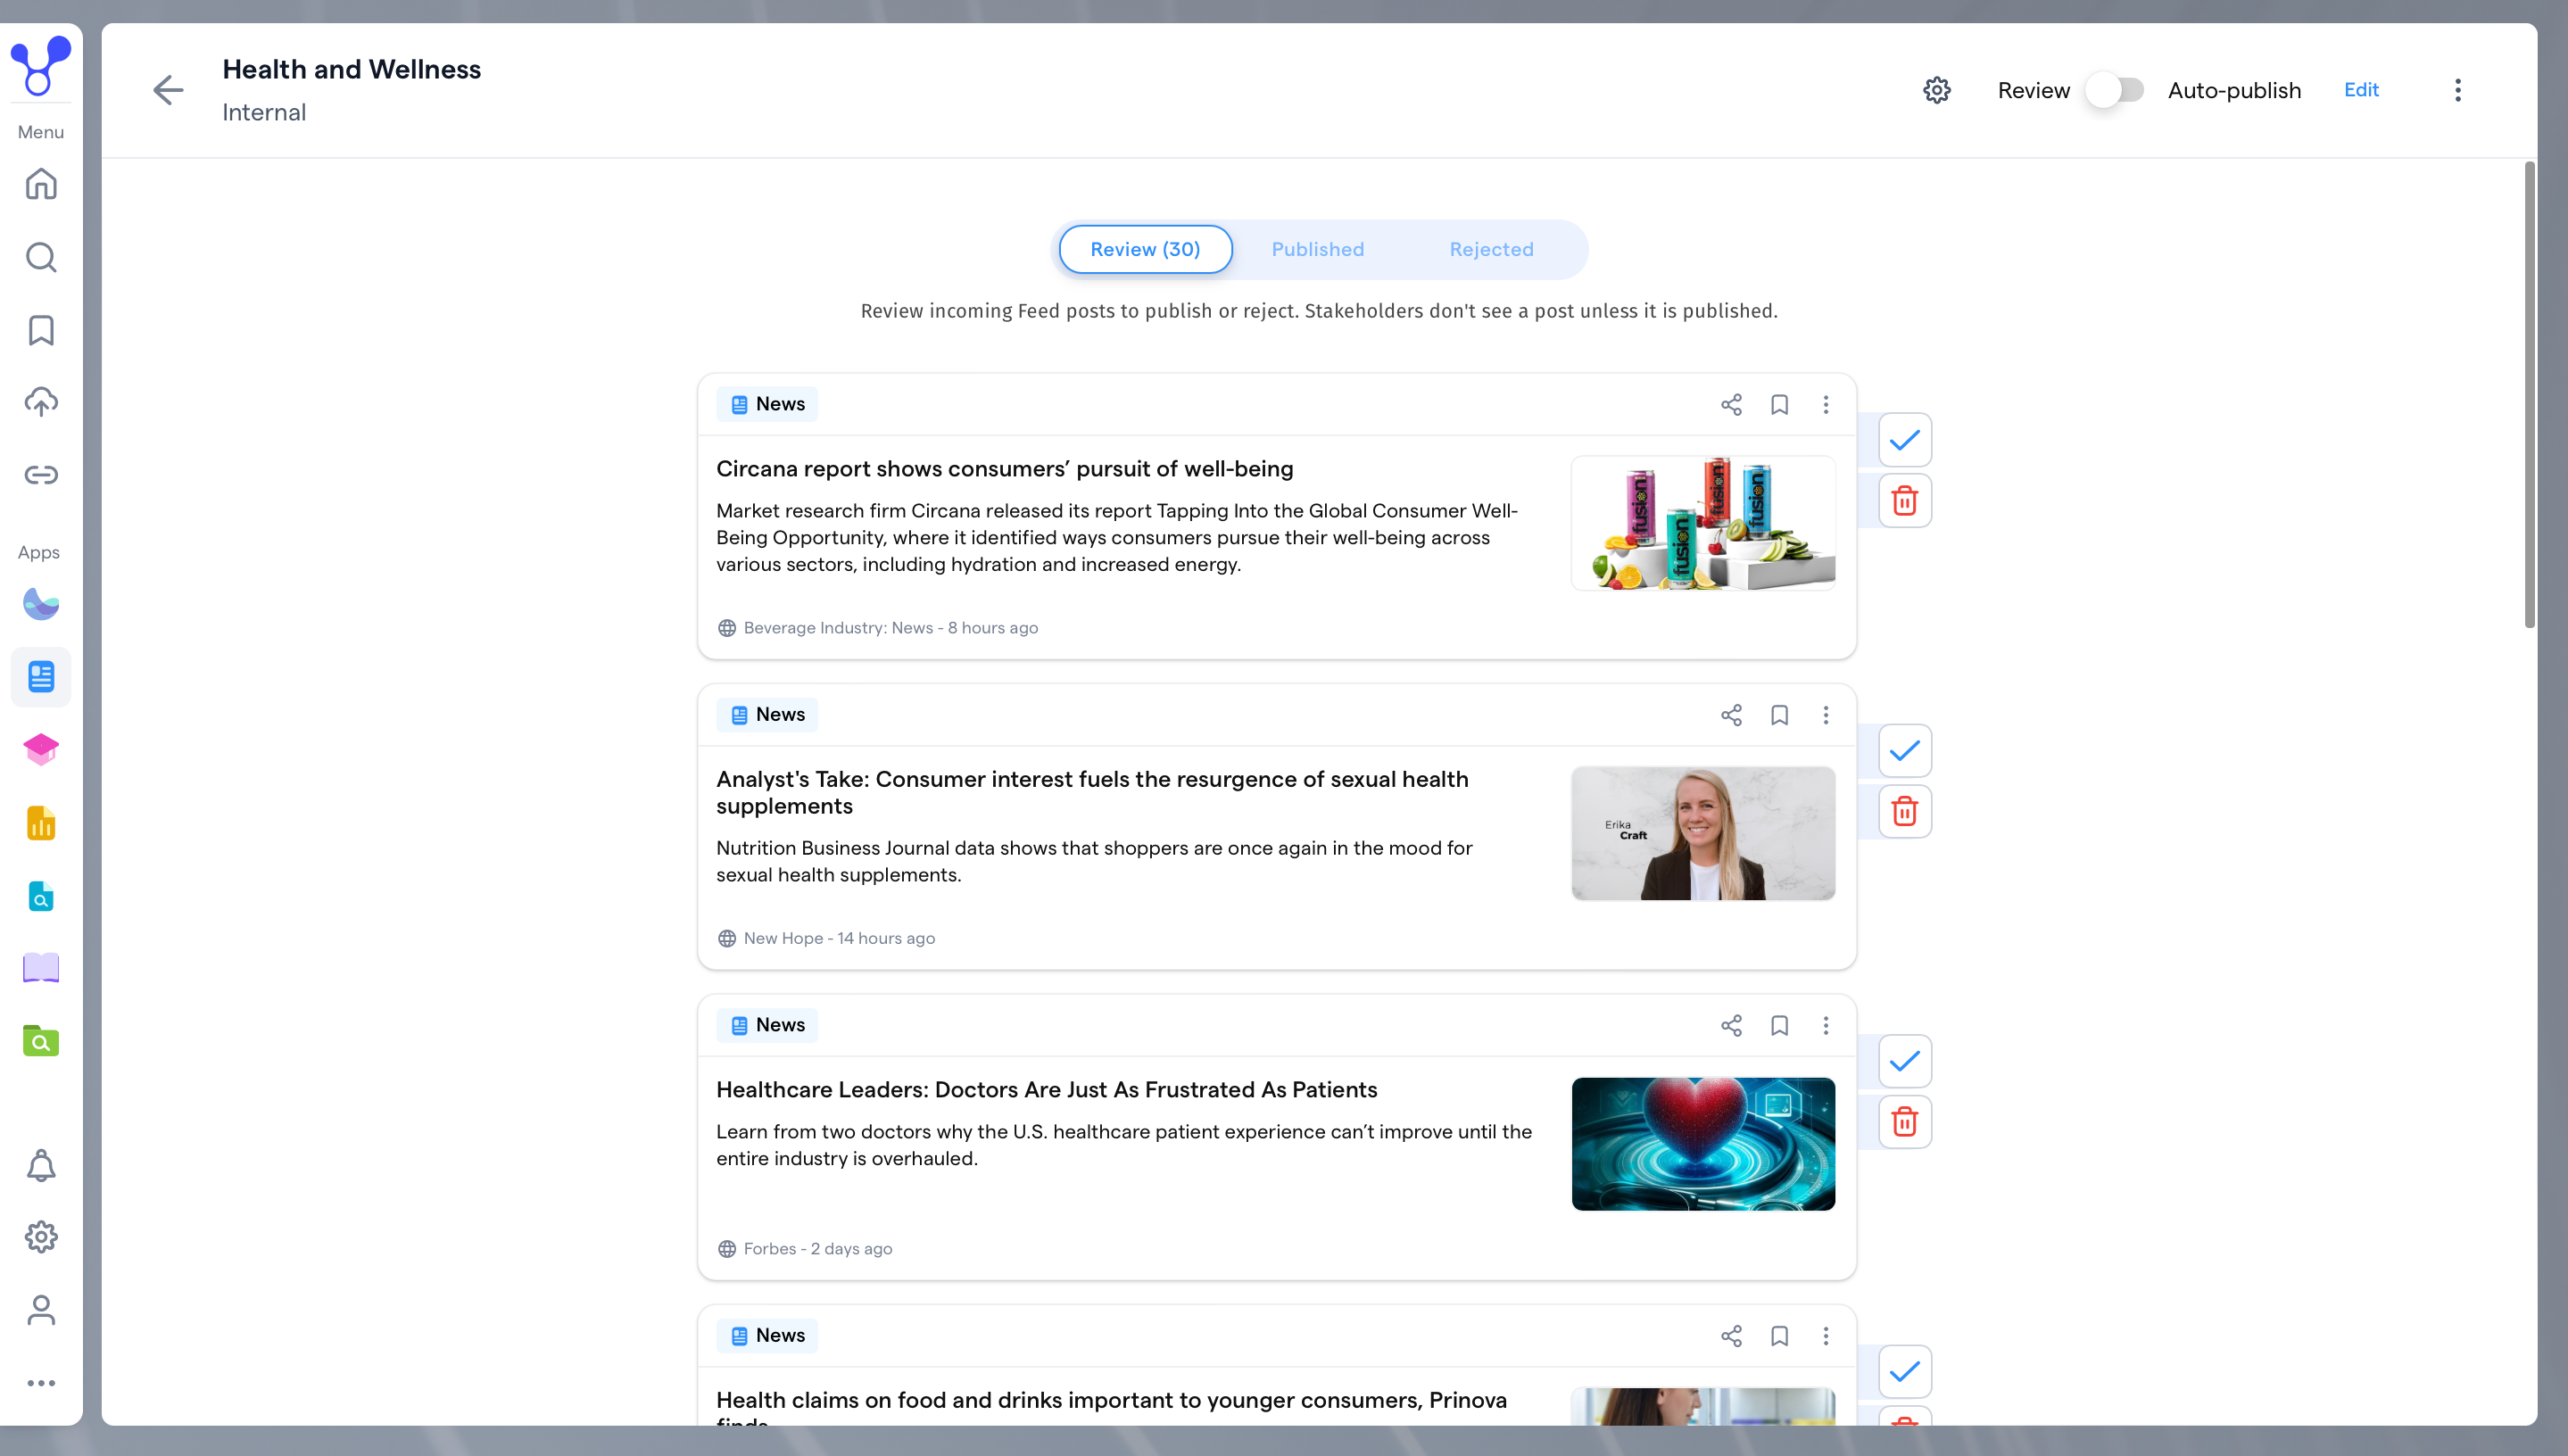Screen dimensions: 2568x1456
Task: Click the Erika Craft portrait thumbnail
Action: pos(1703,834)
